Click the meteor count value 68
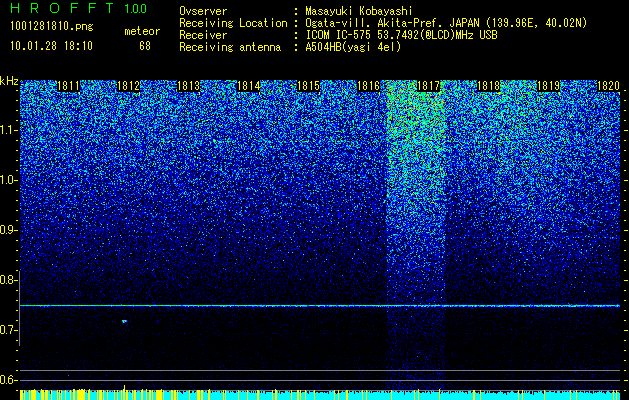Viewport: 629px width, 400px height. [x=145, y=46]
